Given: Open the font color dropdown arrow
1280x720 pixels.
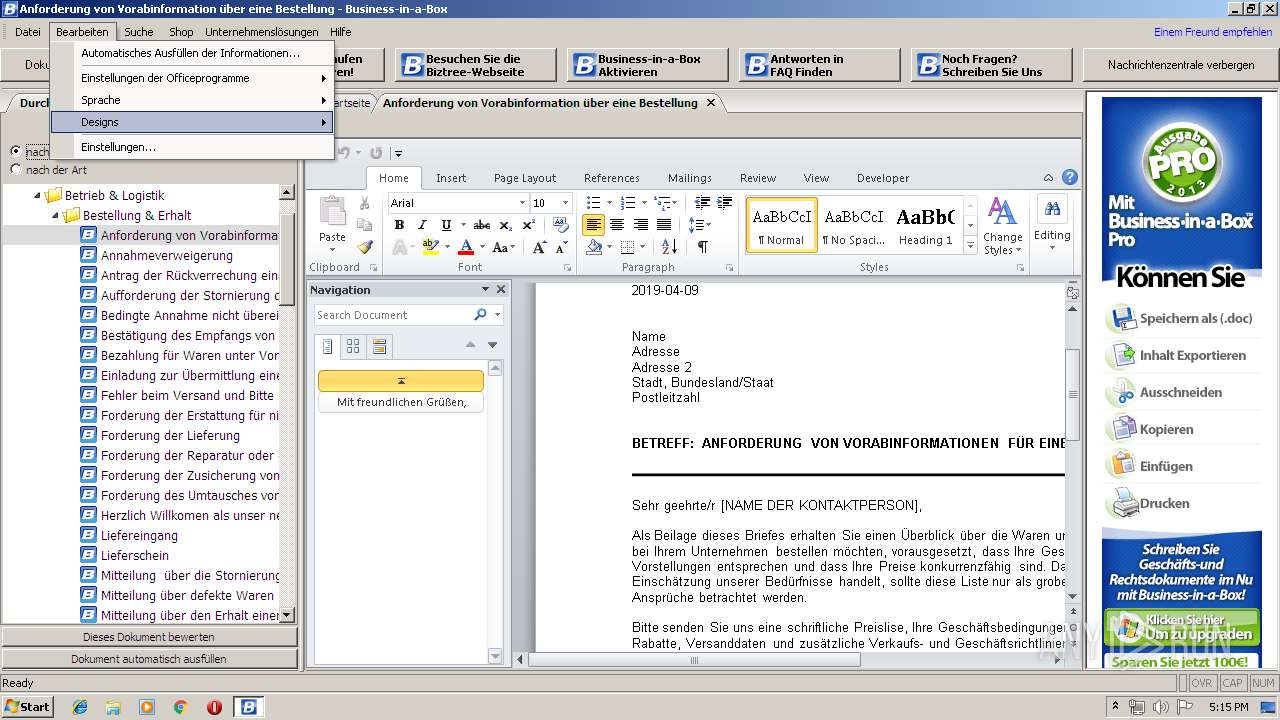Looking at the screenshot, I should [481, 247].
